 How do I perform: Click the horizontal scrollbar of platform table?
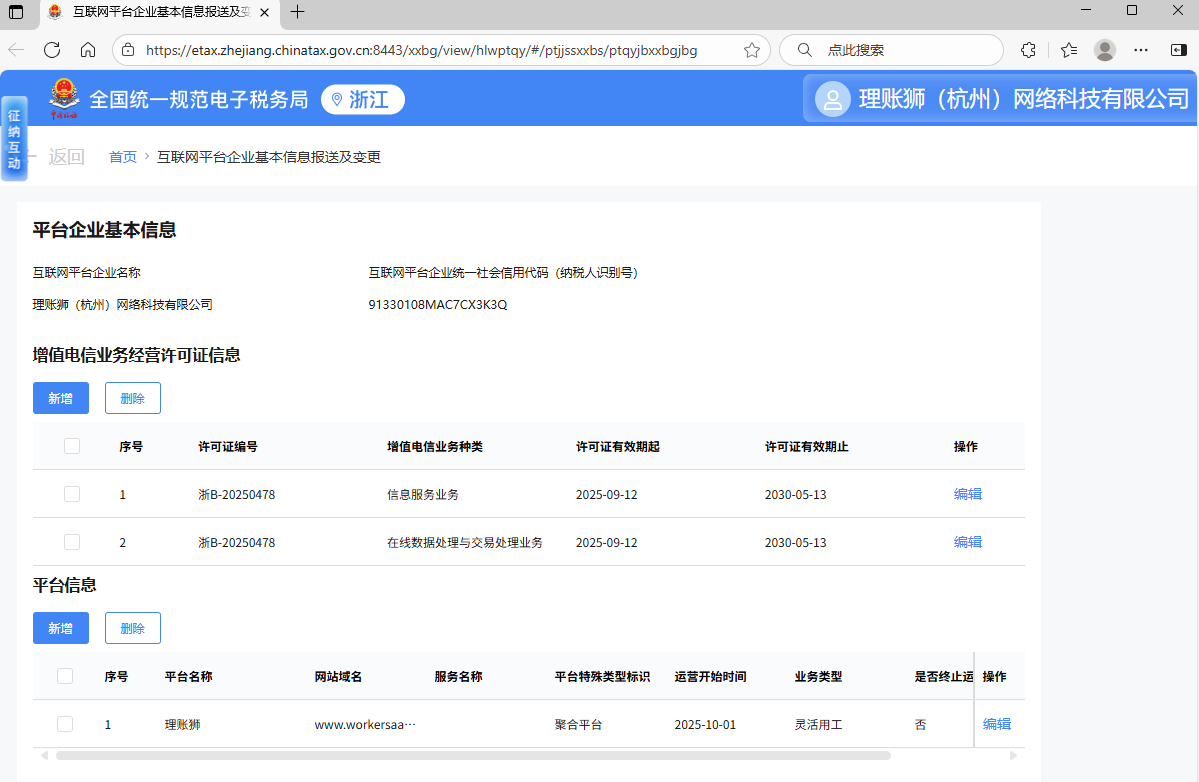point(472,755)
